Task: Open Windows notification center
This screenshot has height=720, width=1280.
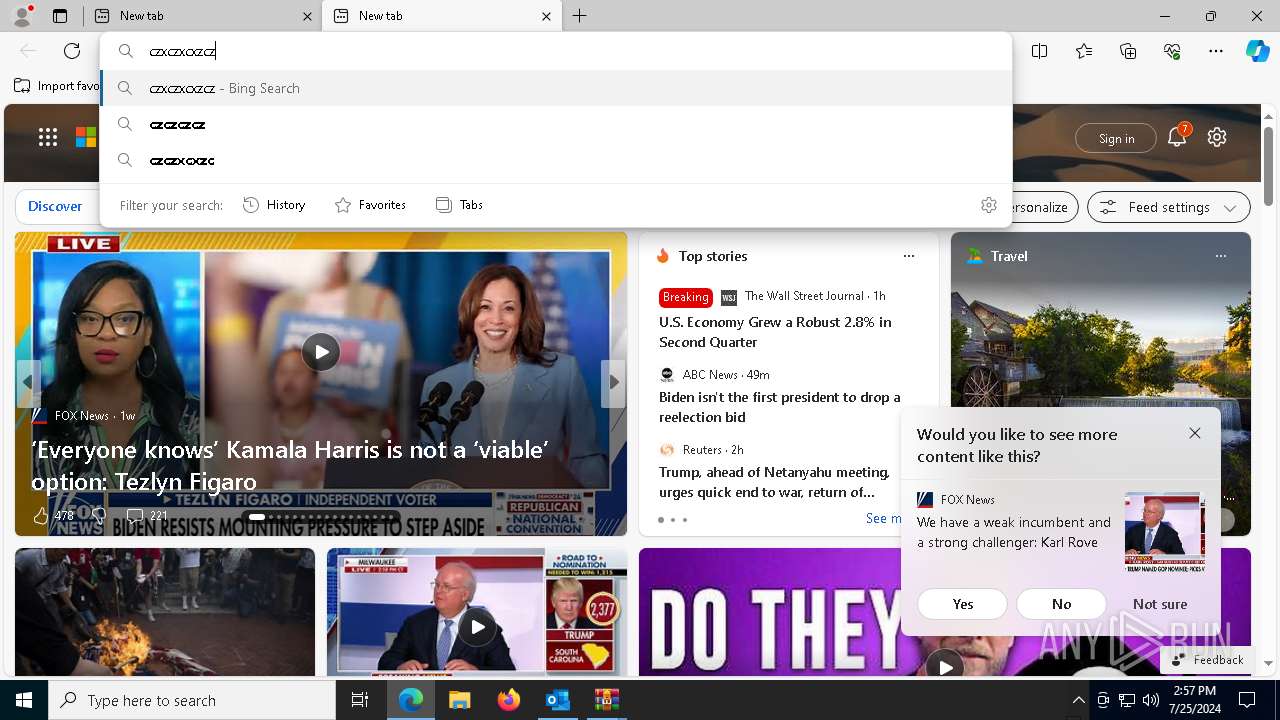Action: (x=1247, y=700)
